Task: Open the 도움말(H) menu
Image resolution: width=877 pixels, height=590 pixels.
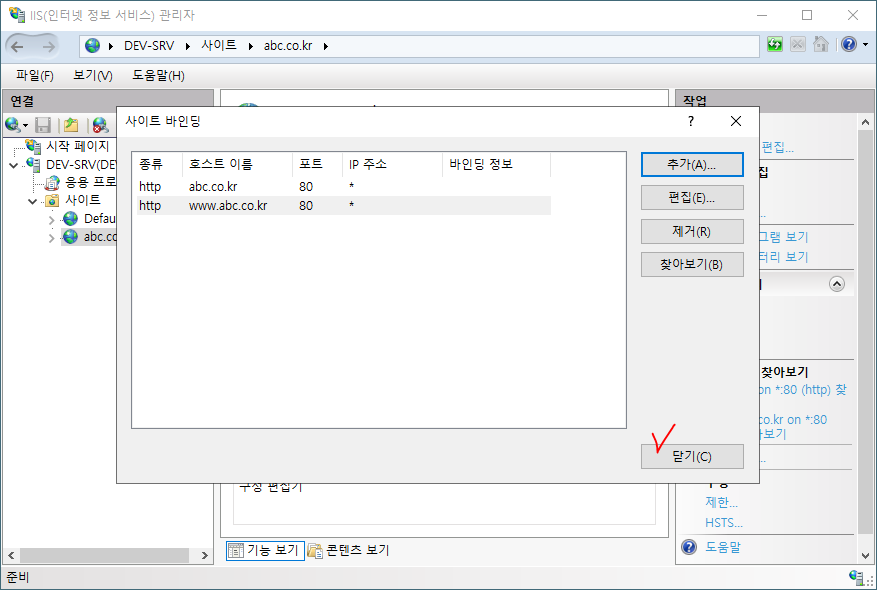Action: tap(158, 75)
